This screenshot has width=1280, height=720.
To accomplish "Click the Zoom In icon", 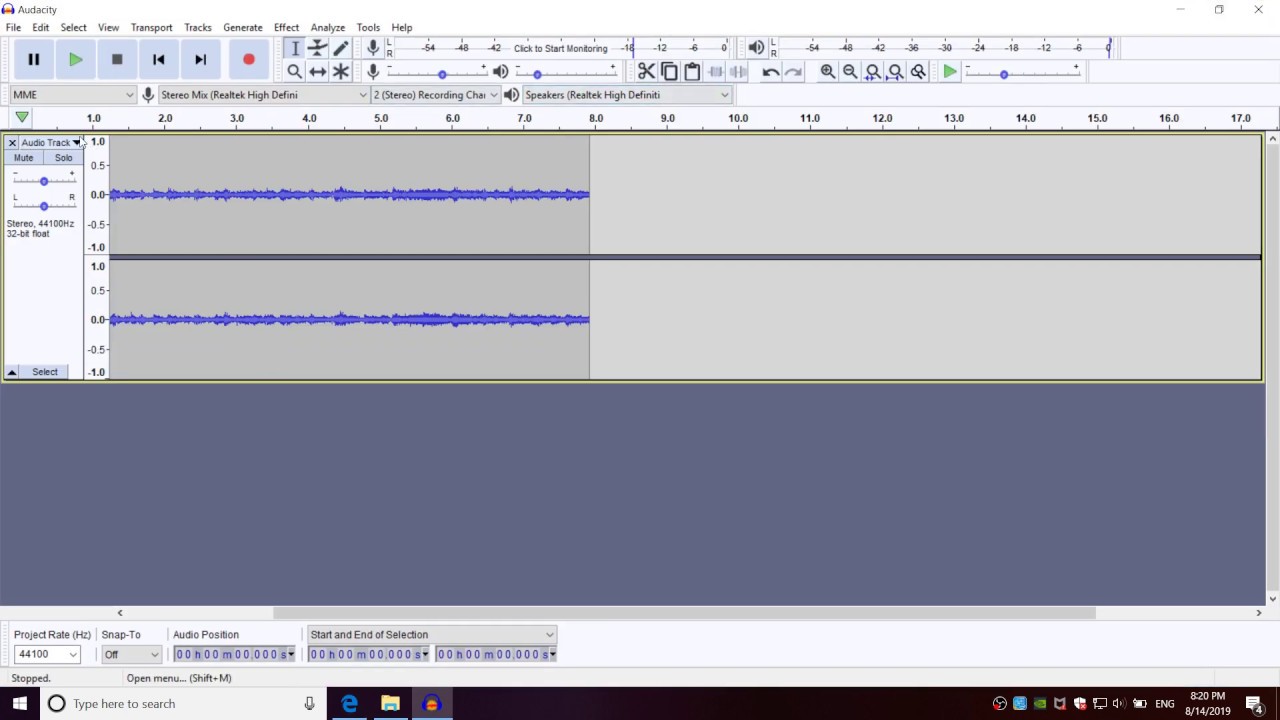I will tap(828, 71).
